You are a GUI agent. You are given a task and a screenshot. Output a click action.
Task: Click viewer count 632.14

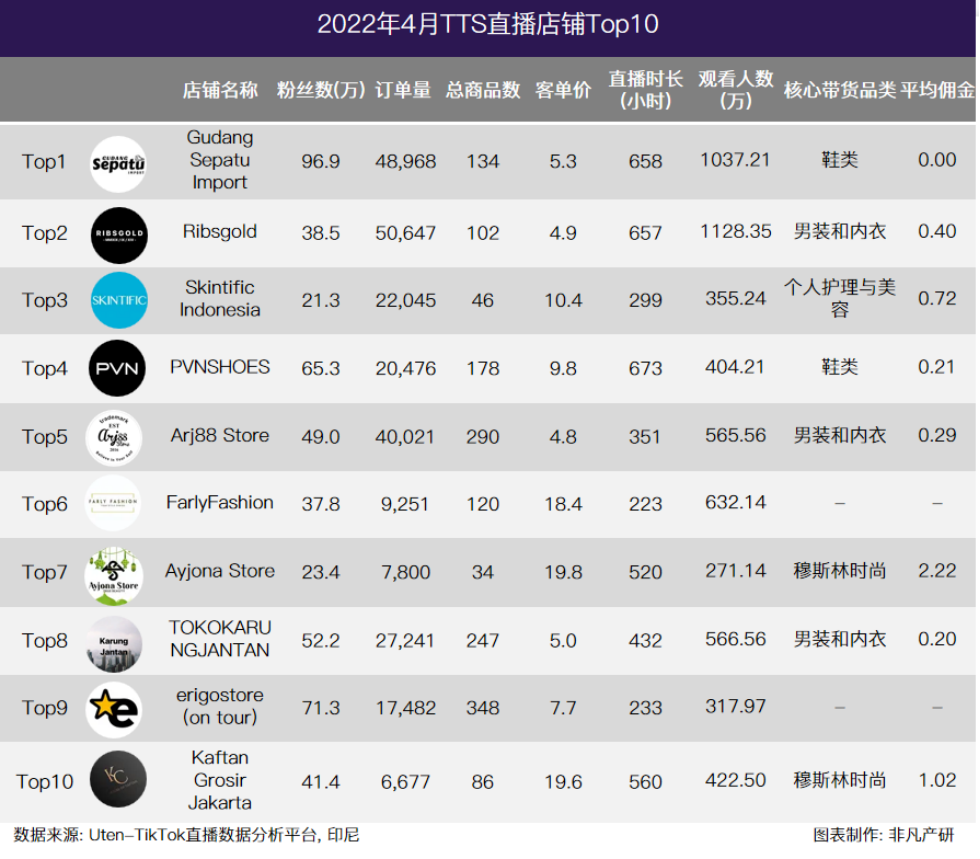[x=736, y=503]
